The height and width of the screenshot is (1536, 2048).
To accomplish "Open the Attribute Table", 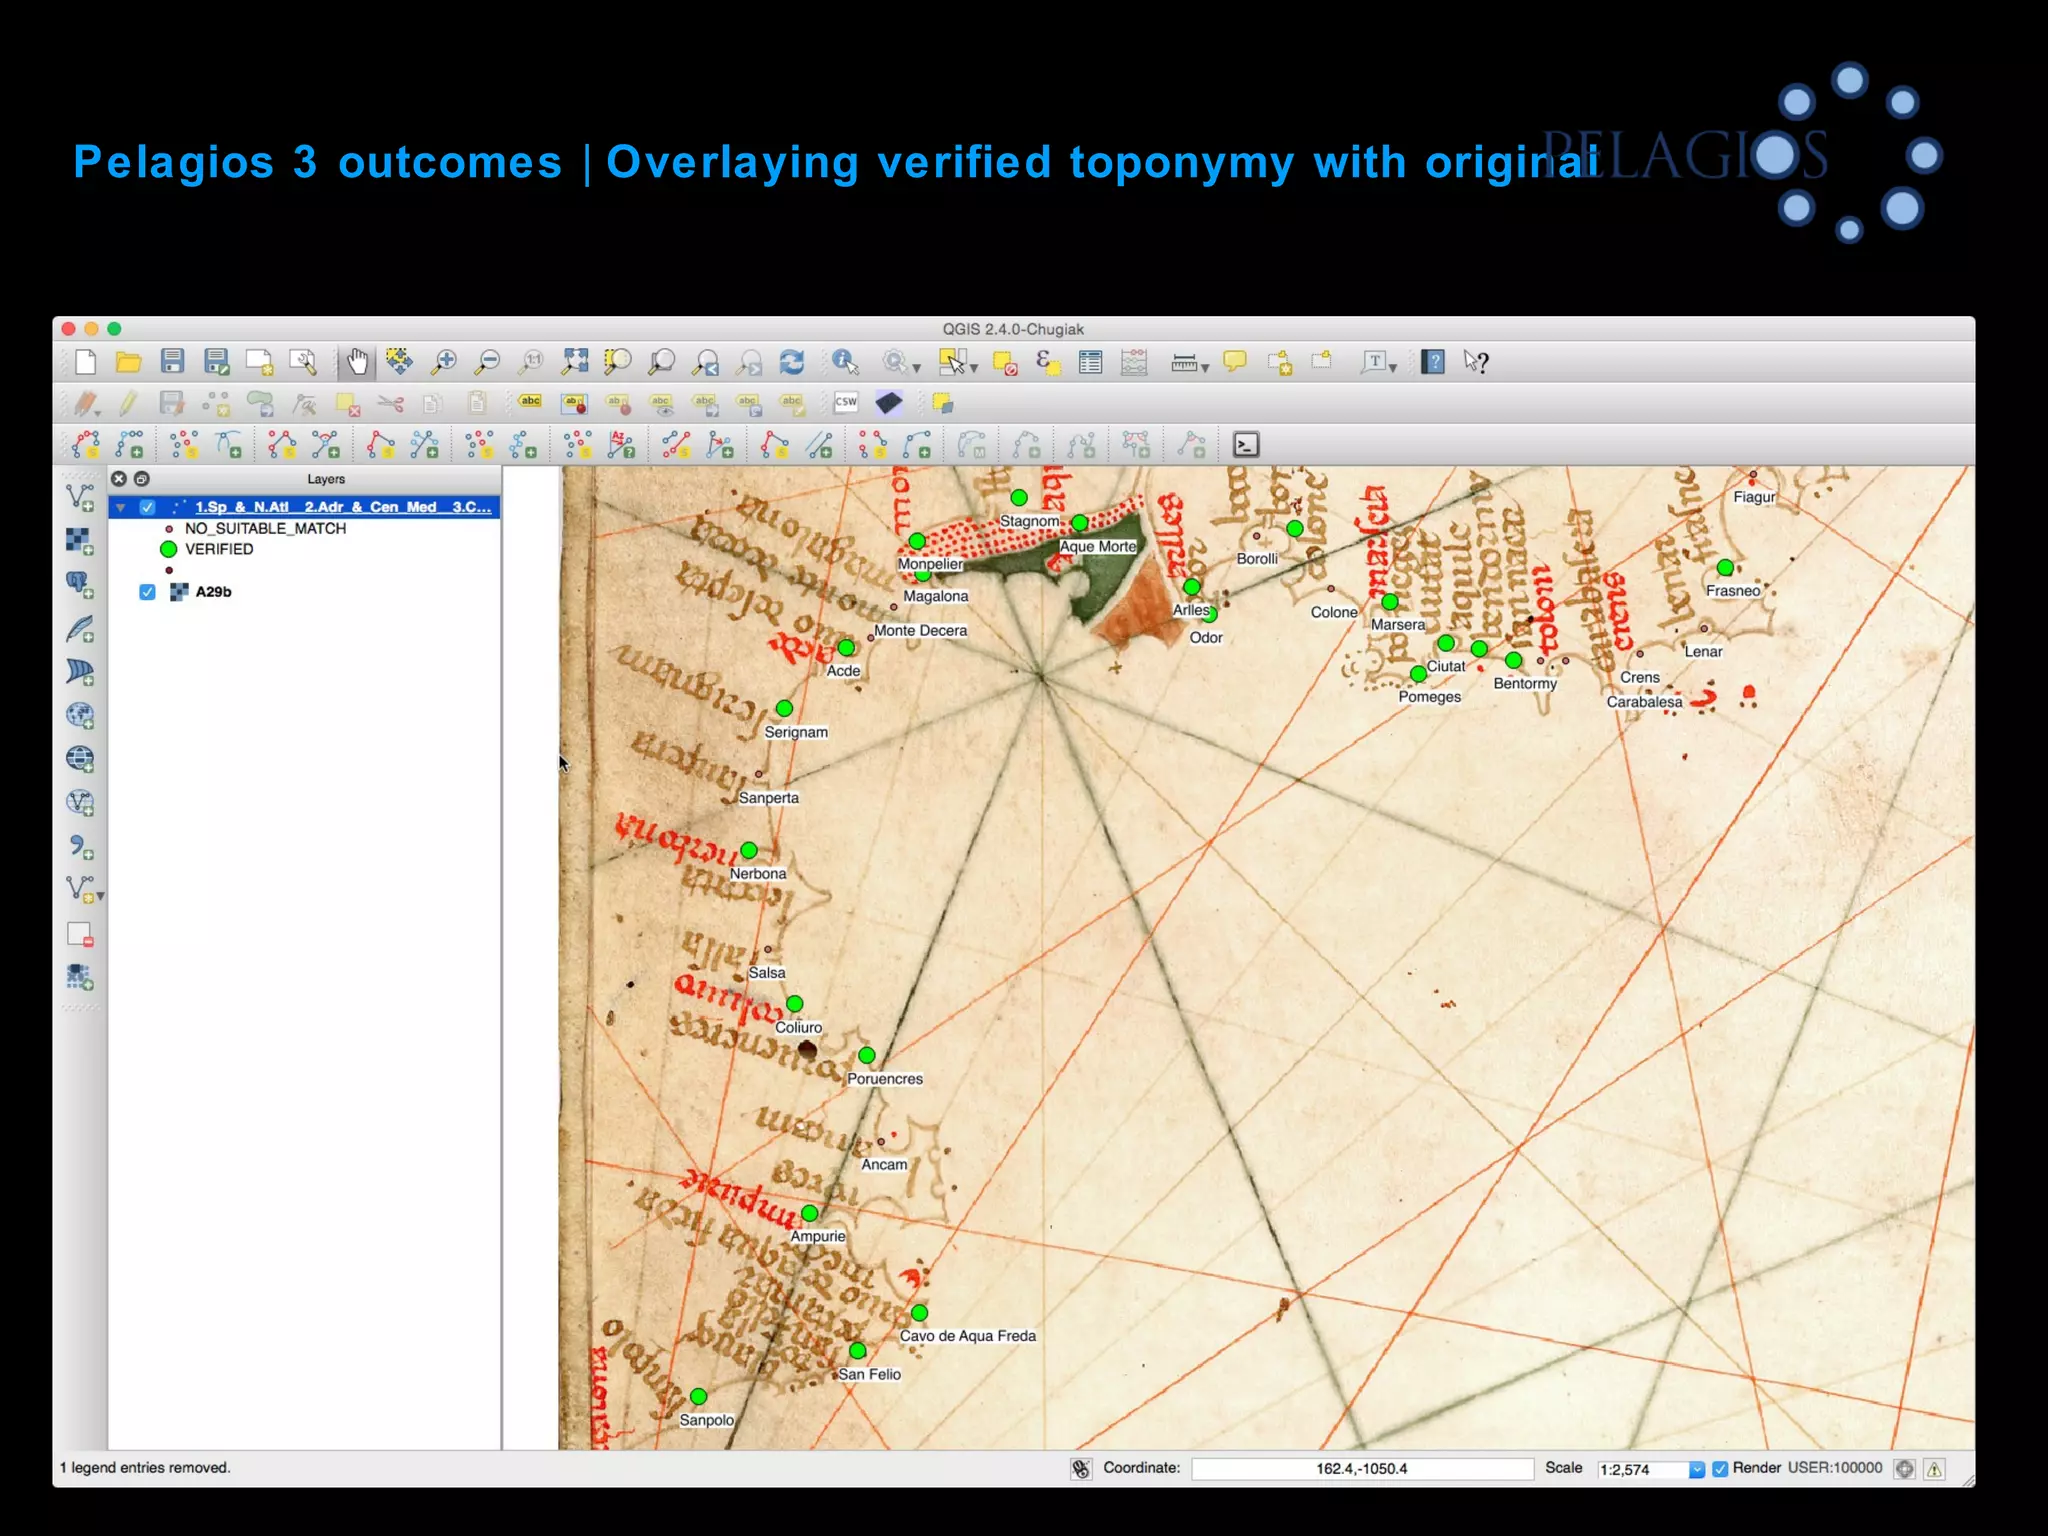I will [1091, 362].
